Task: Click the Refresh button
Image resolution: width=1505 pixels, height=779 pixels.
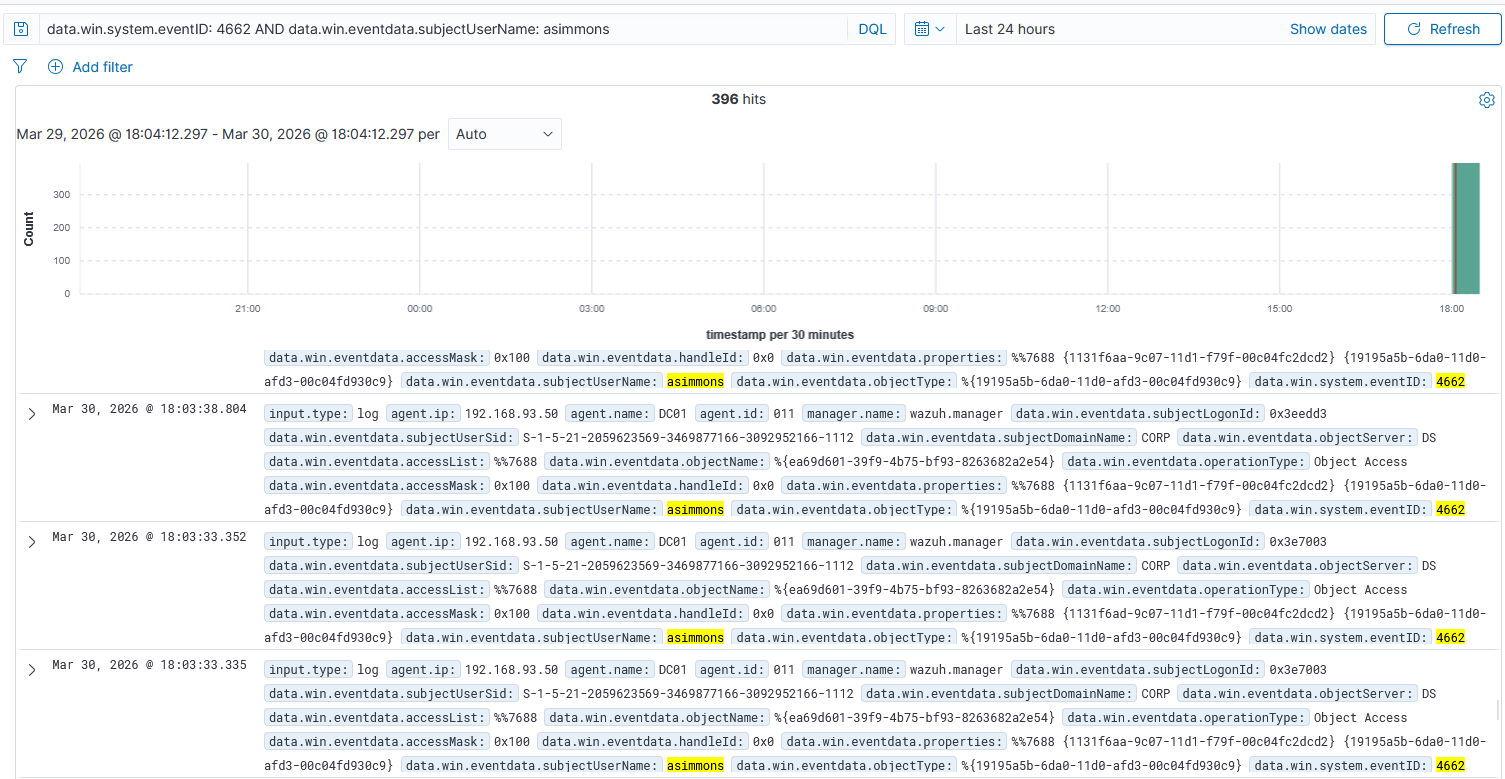Action: pos(1443,29)
